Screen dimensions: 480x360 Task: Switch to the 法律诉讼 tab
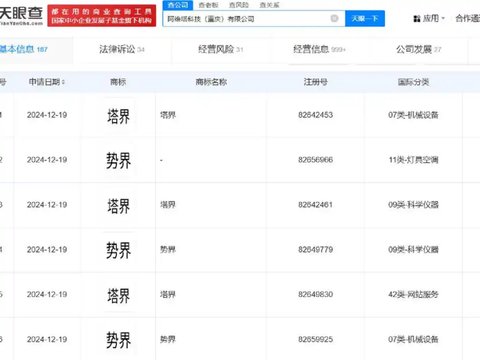coord(122,49)
